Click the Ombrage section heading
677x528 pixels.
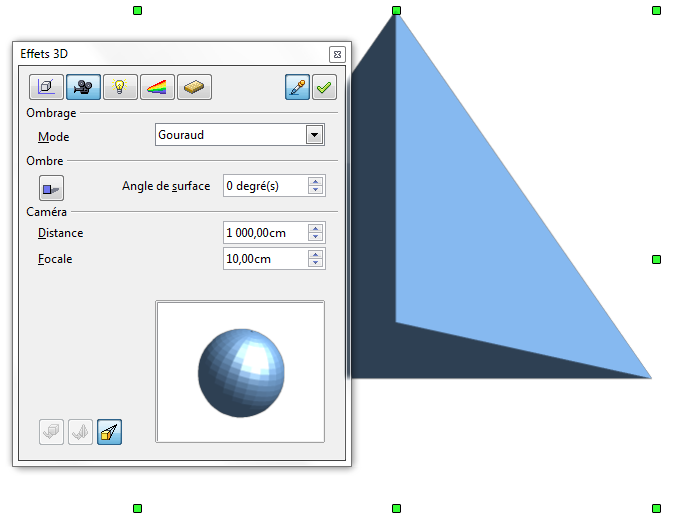coord(51,113)
